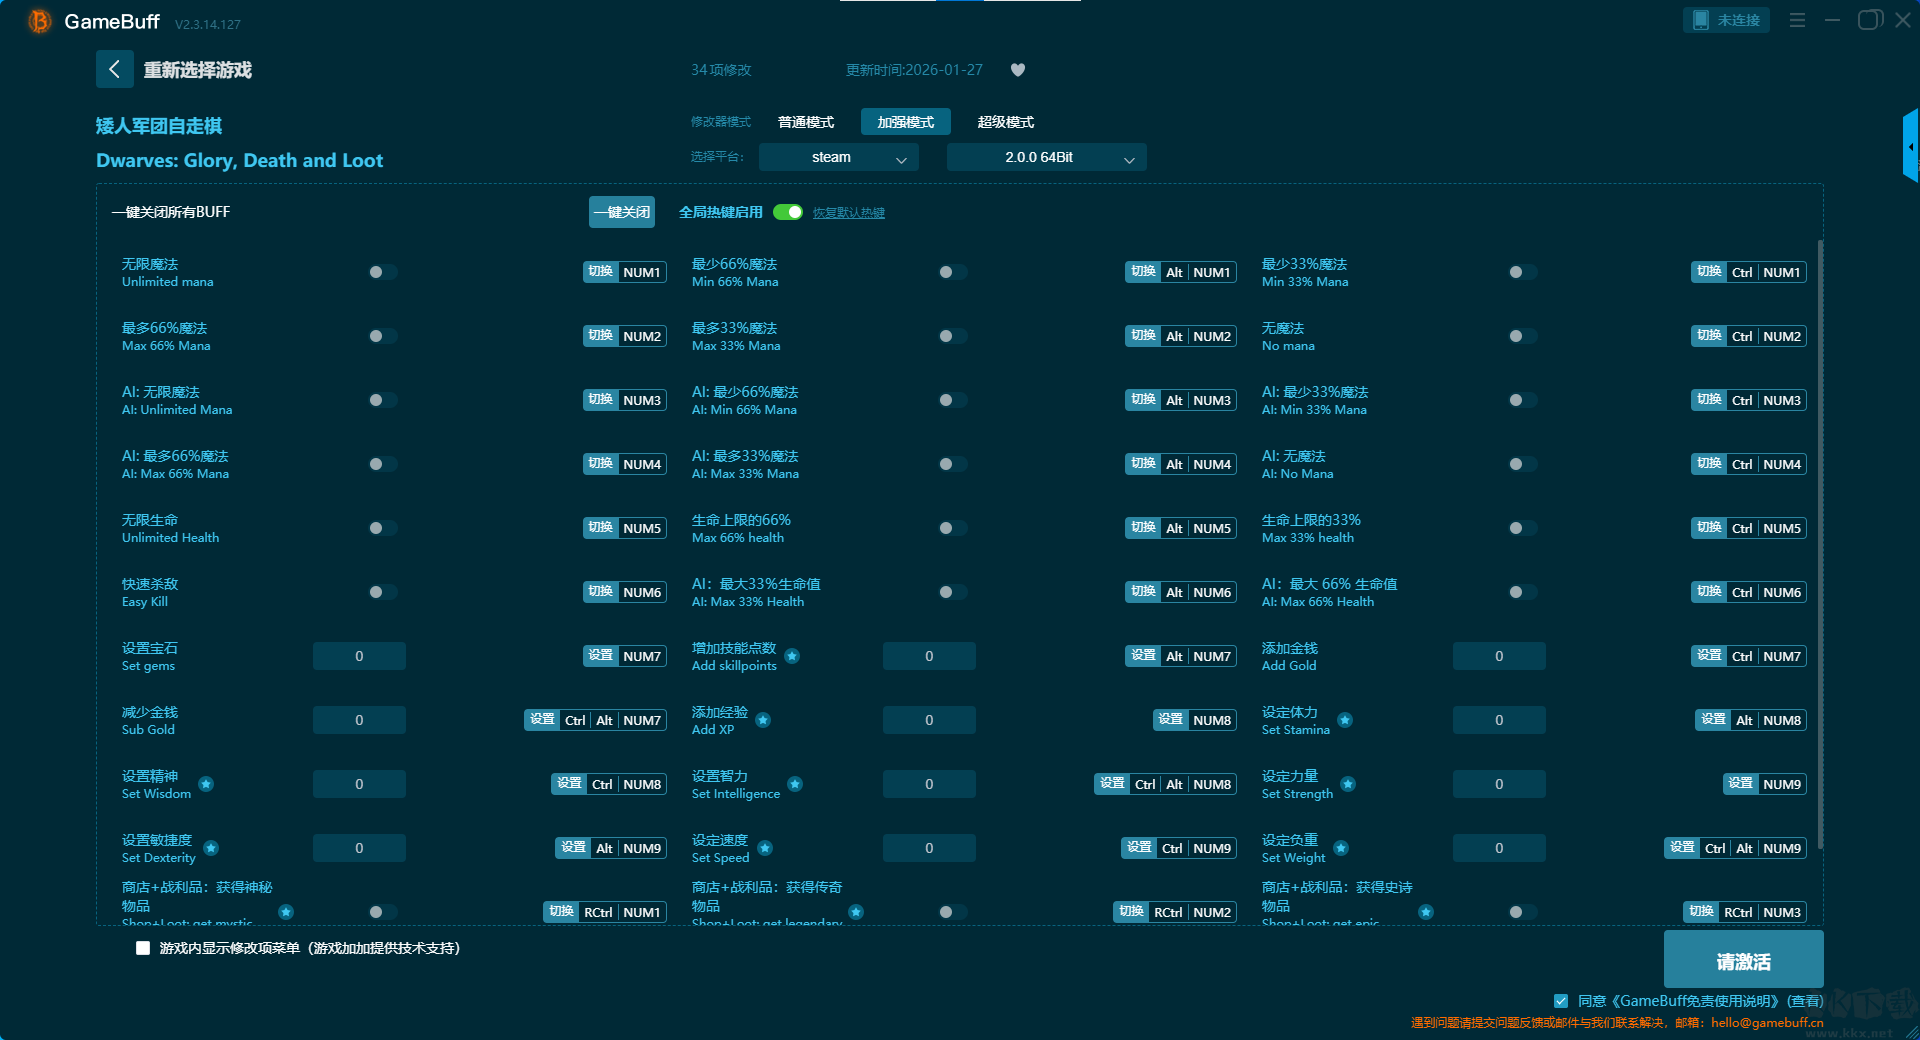
Task: Click the star icon next to Set Weight
Action: [1341, 848]
